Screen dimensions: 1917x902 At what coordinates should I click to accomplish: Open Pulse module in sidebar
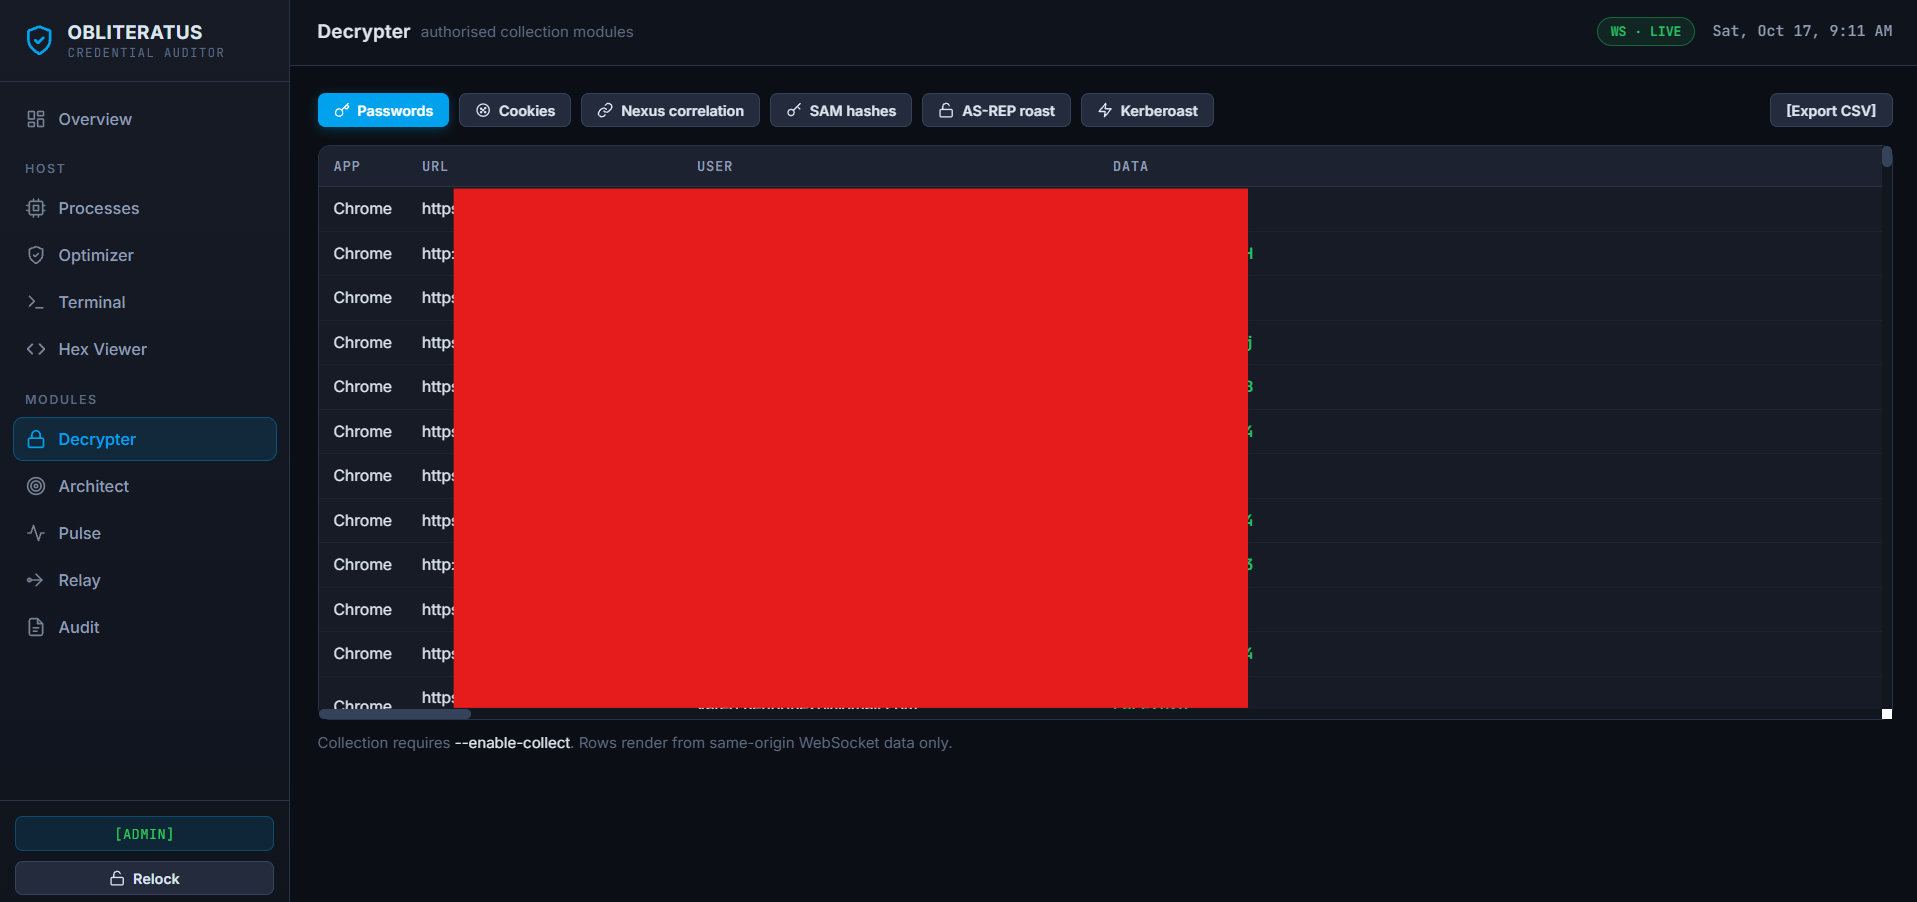pyautogui.click(x=145, y=533)
